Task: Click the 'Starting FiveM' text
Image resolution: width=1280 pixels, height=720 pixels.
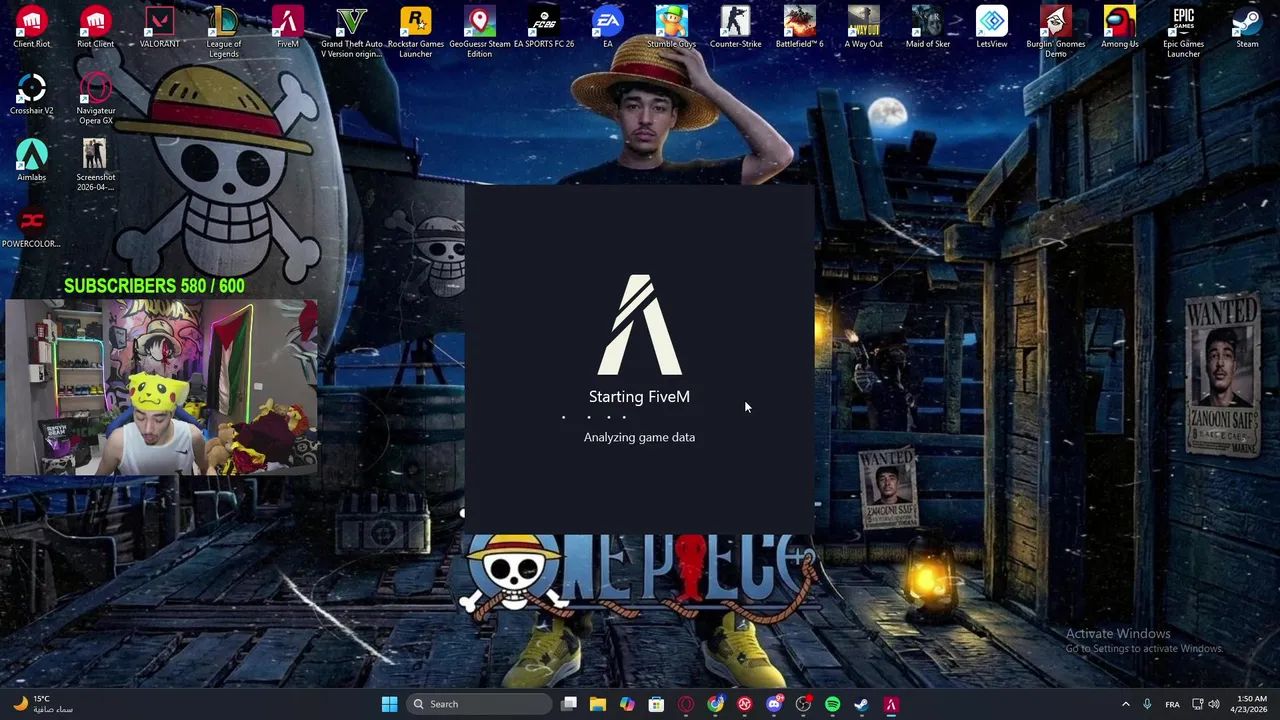Action: coord(639,397)
